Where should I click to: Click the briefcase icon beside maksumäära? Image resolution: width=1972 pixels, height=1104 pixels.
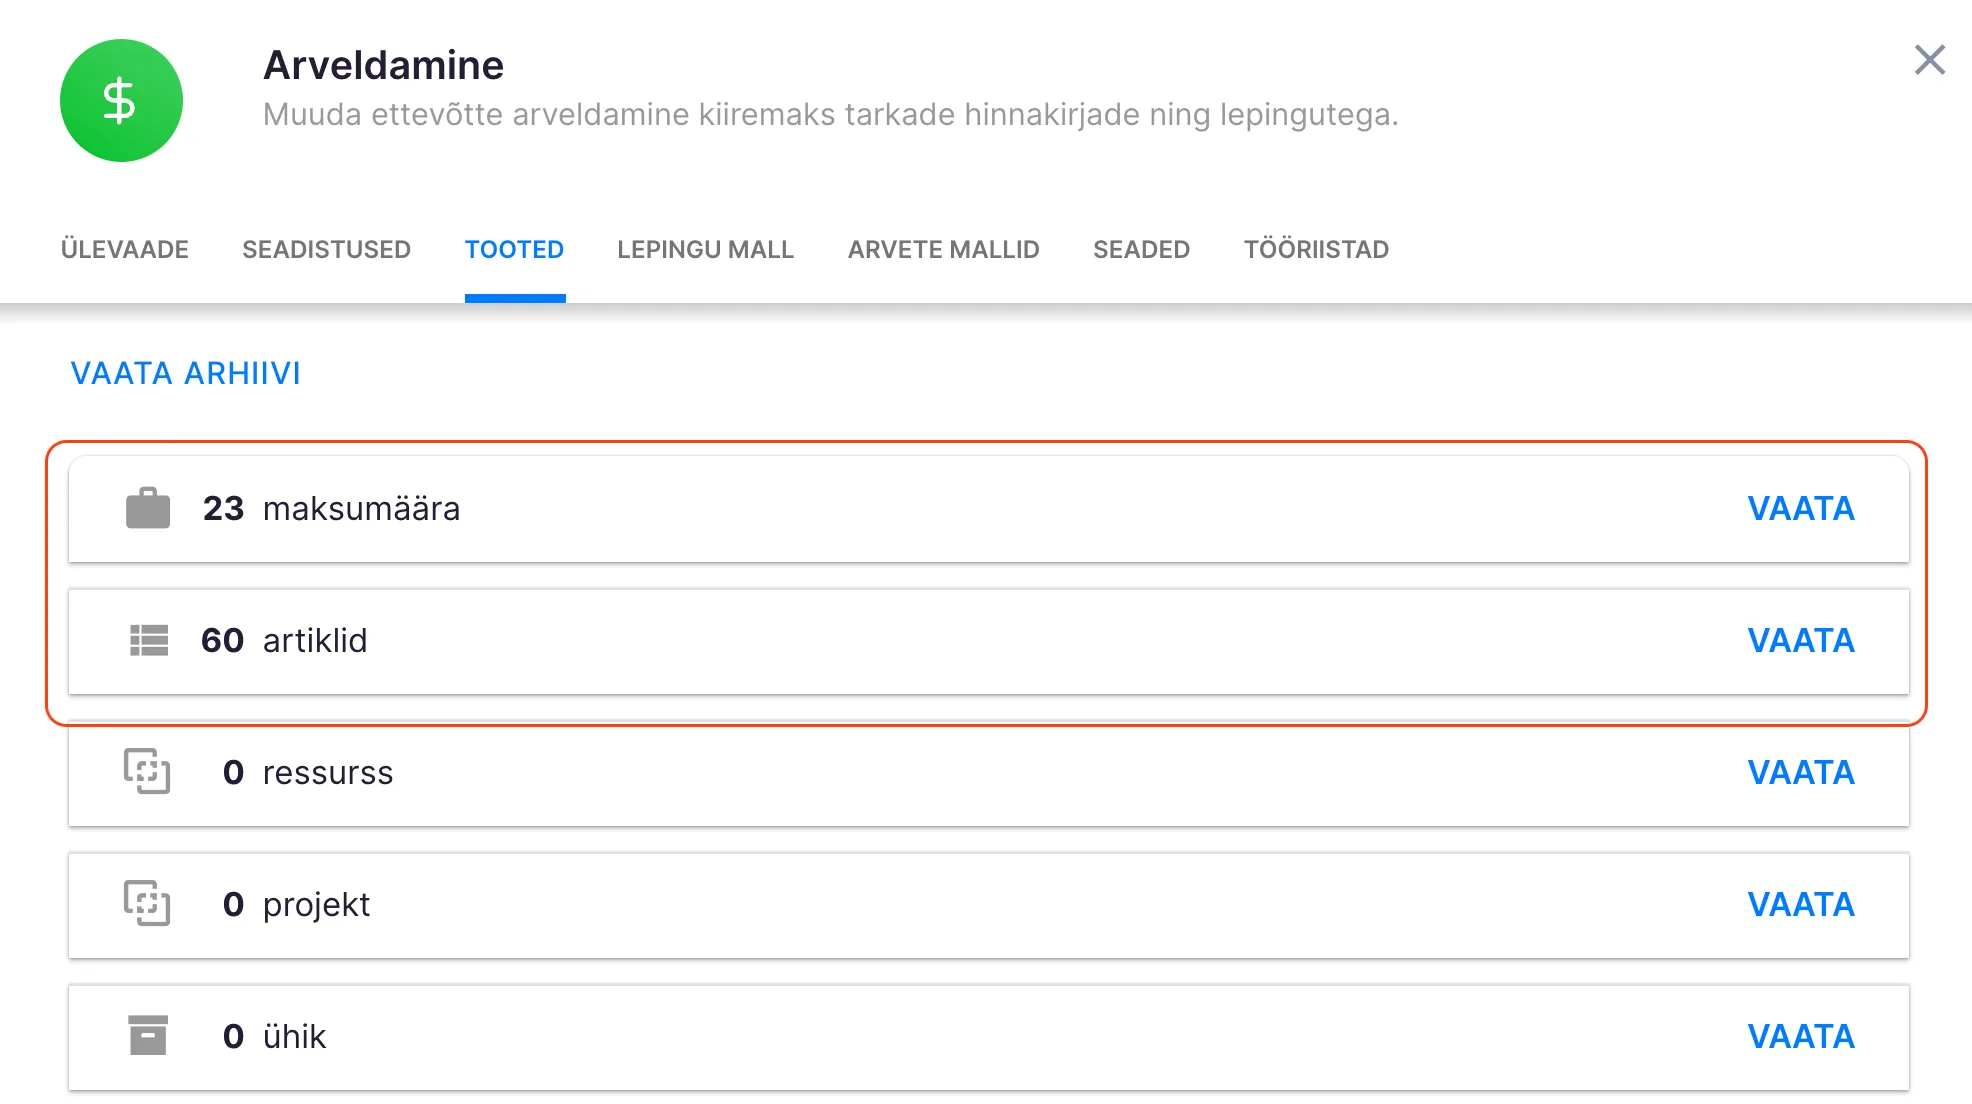(148, 508)
